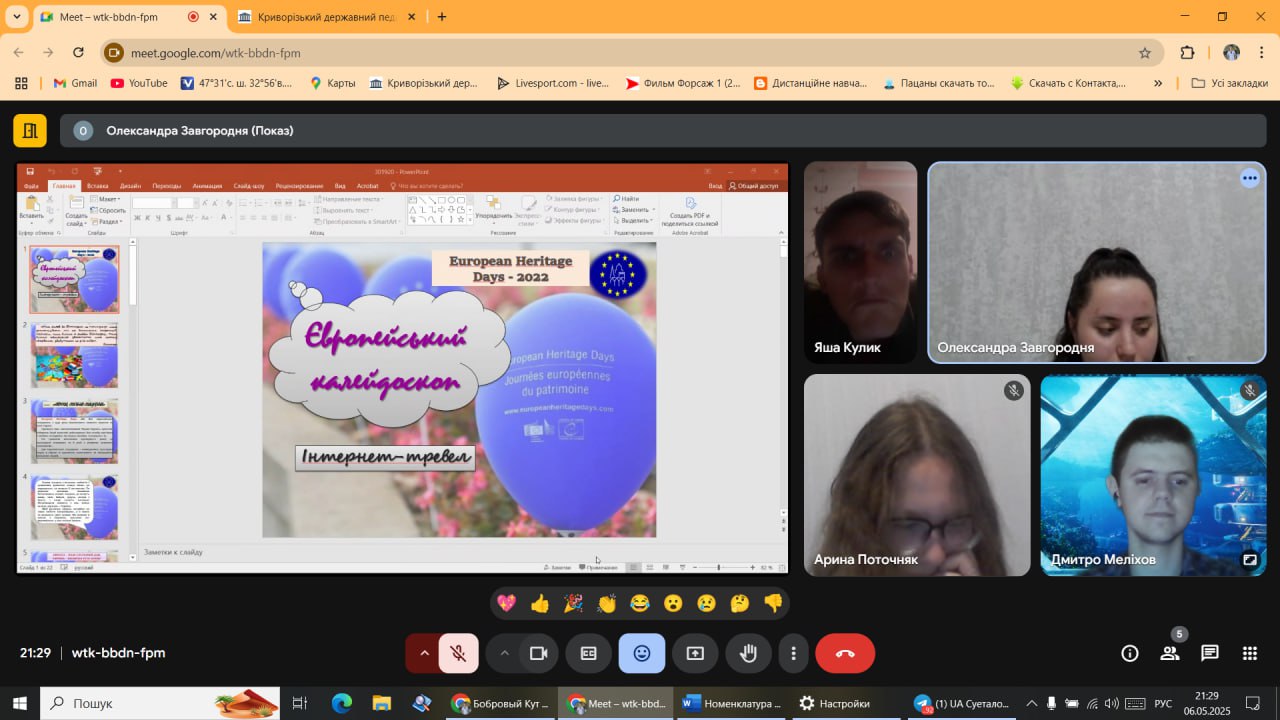
Task: Expand audio settings arrow beside microphone
Action: pos(424,653)
